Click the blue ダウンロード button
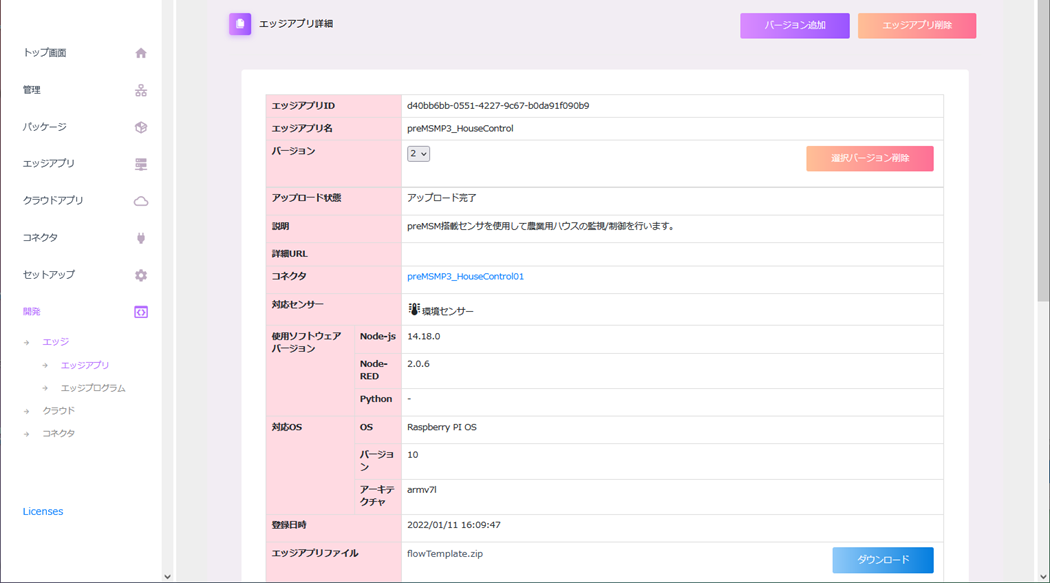Viewport: 1050px width, 583px height. click(x=883, y=560)
